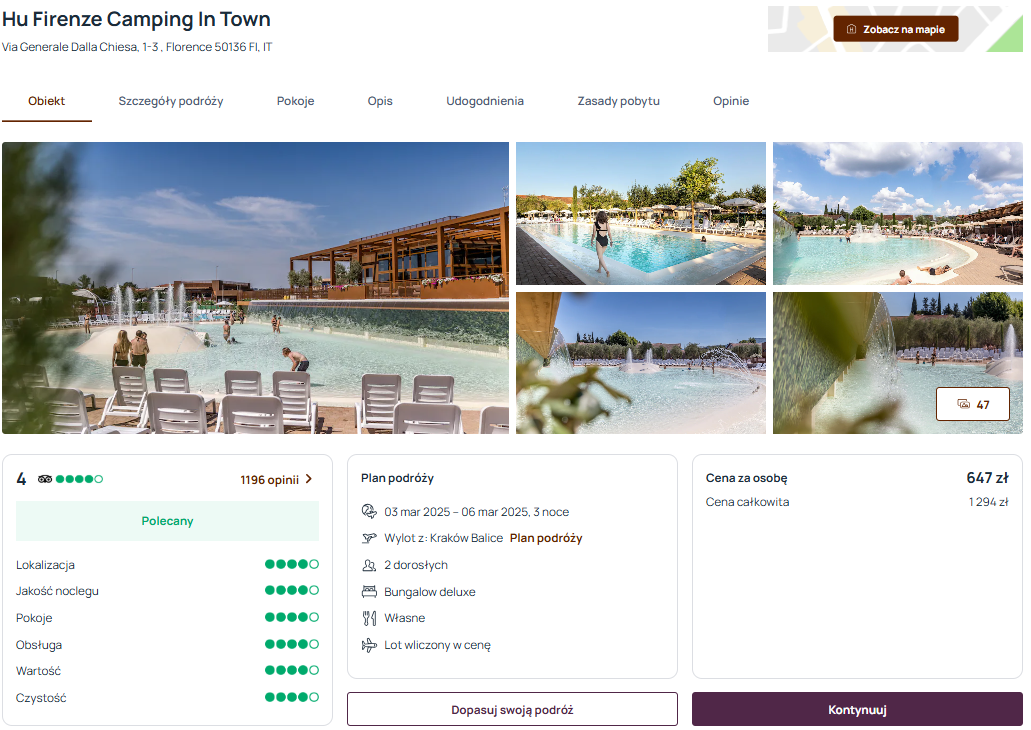Screen dimensions: 1031x730
Task: Click the TripAdvisor owl rating icon
Action: (x=45, y=479)
